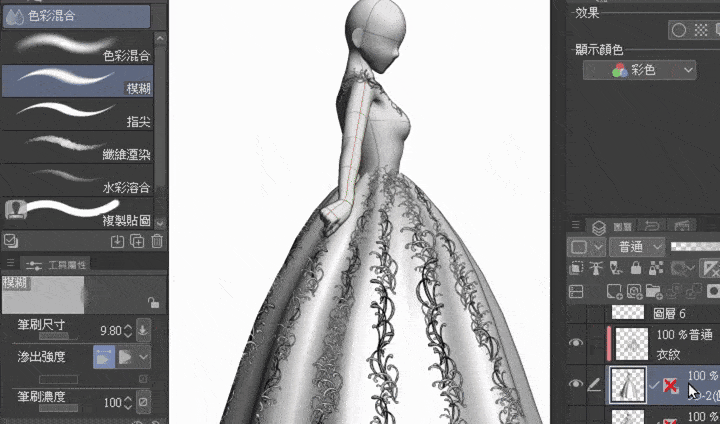The image size is (720, 424).
Task: Choose the 水彩溶合 brush
Action: pyautogui.click(x=78, y=180)
